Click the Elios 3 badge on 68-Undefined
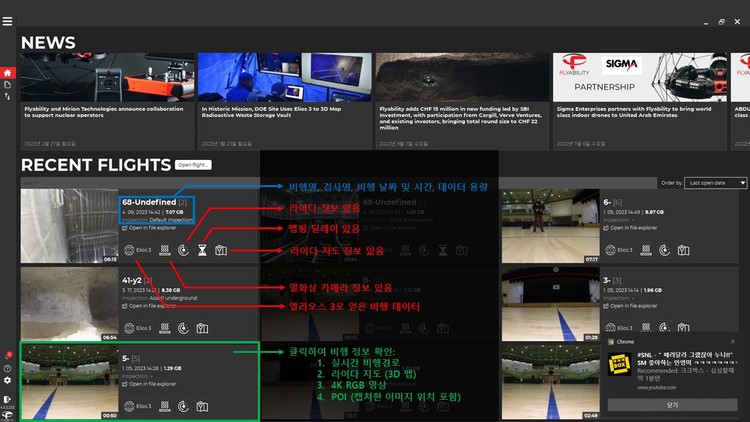Screen dimensions: 750x422 (x=138, y=250)
